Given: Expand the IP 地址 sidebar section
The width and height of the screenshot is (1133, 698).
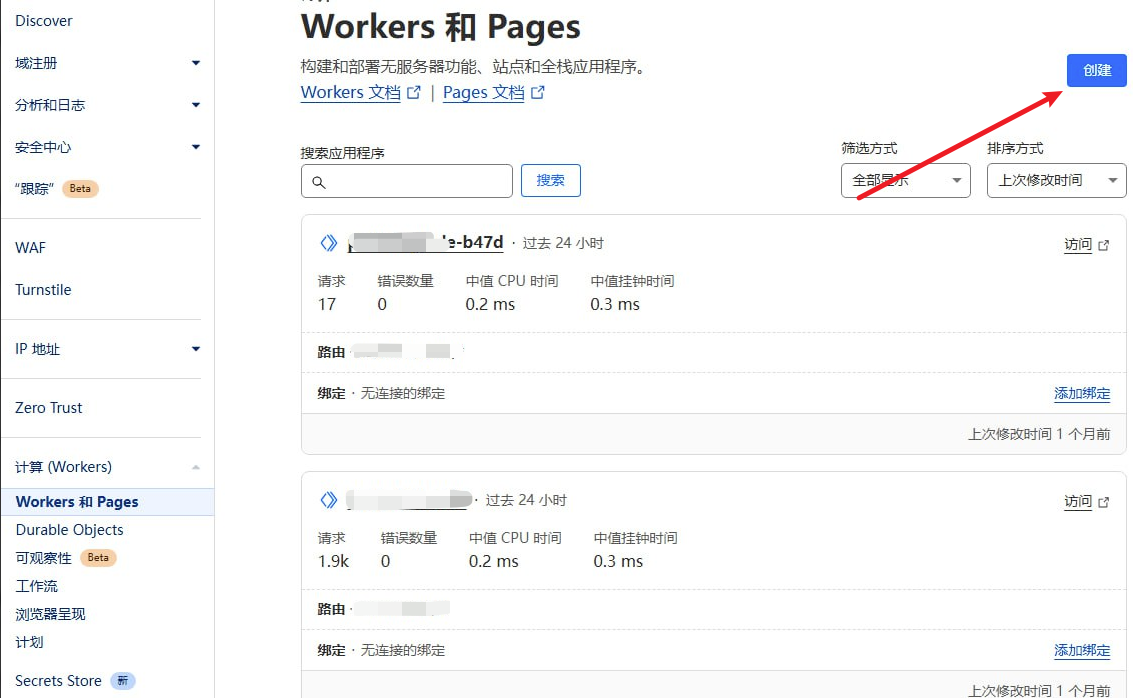Looking at the screenshot, I should pyautogui.click(x=107, y=349).
